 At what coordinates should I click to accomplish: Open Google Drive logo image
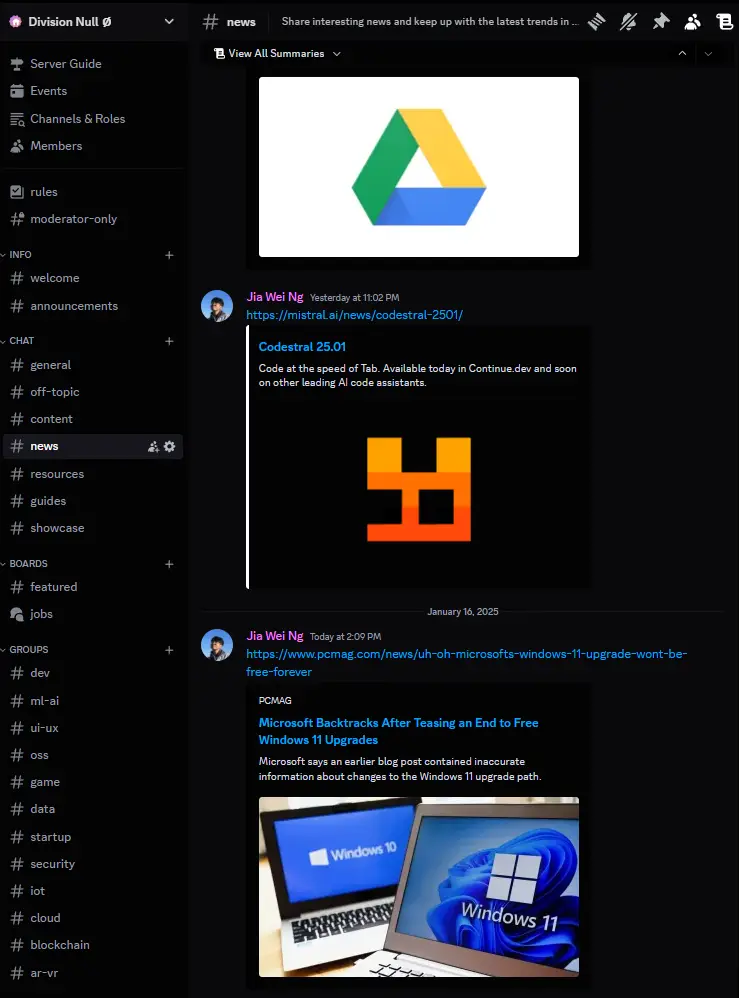(419, 167)
